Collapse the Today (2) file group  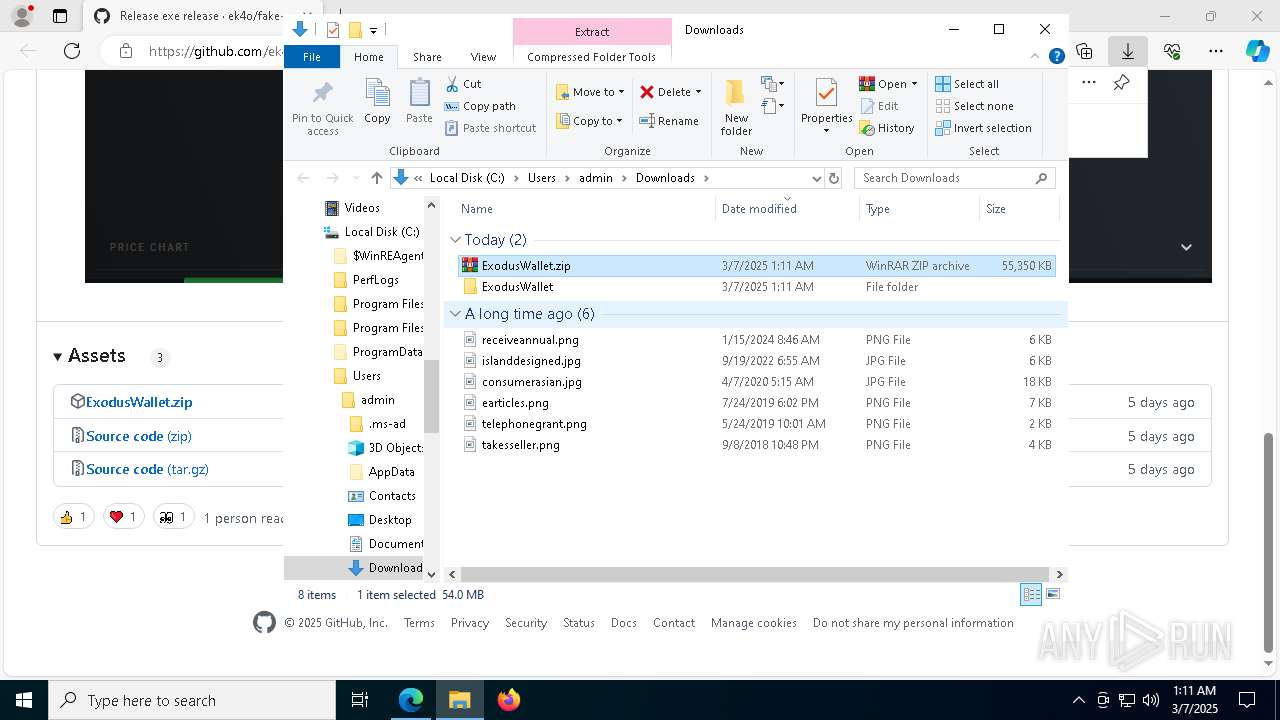[x=455, y=240]
